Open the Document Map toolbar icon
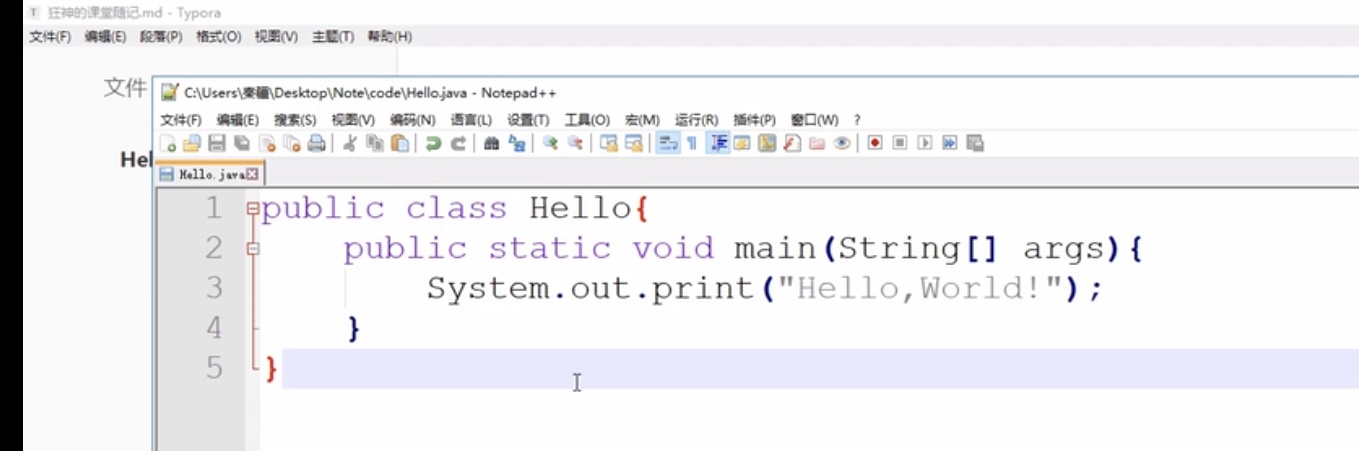This screenshot has width=1359, height=451. click(767, 143)
